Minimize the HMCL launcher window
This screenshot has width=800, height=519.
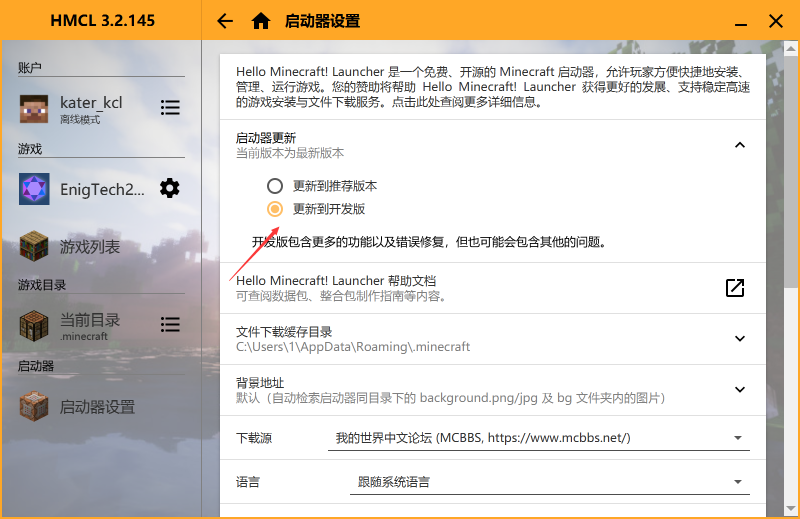pos(739,21)
